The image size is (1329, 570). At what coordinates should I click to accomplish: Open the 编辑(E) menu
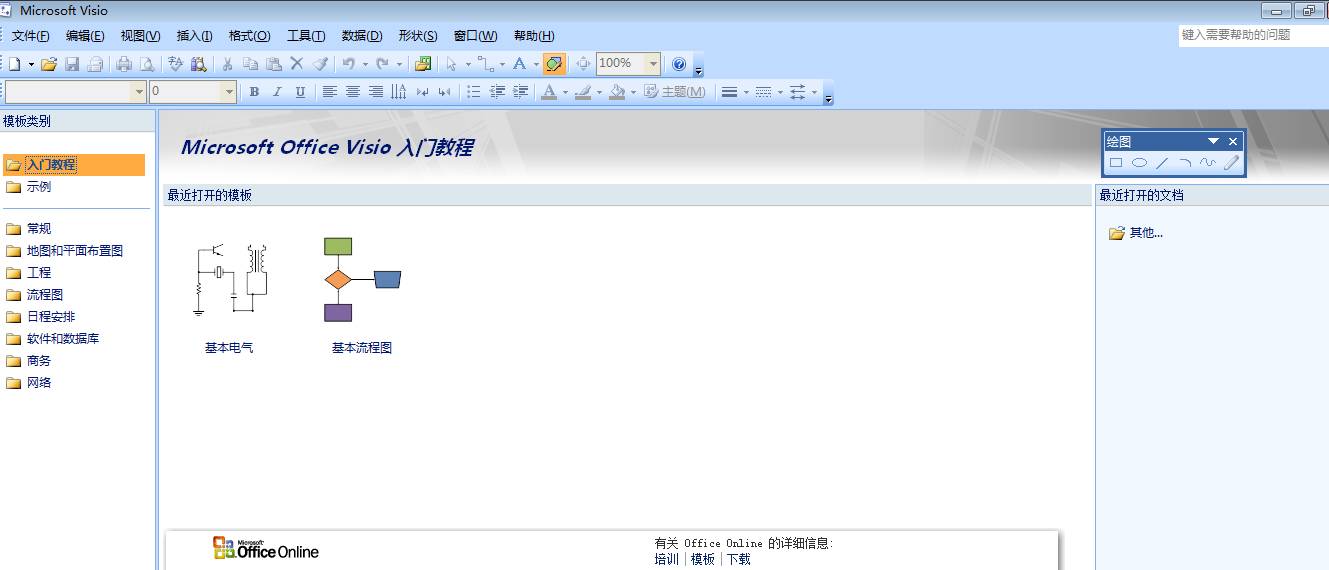click(x=85, y=36)
